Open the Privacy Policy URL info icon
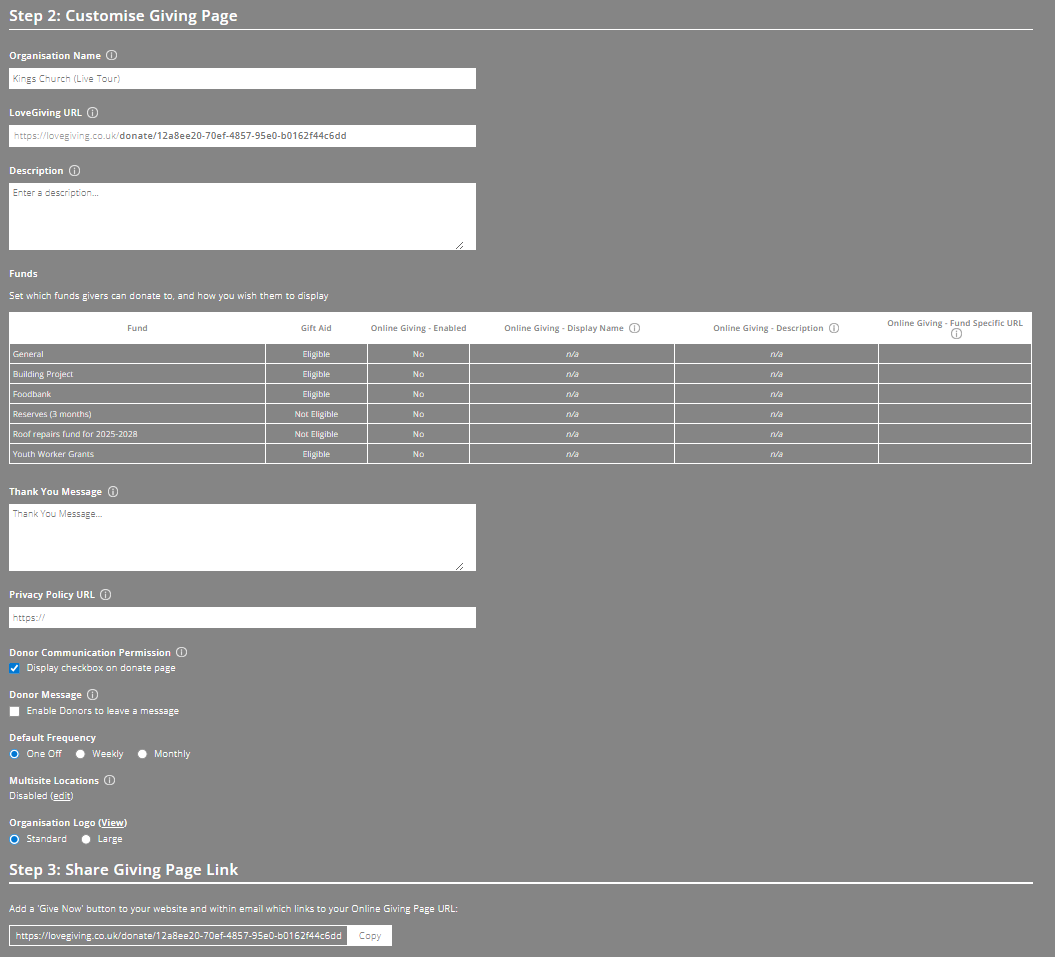 (105, 594)
